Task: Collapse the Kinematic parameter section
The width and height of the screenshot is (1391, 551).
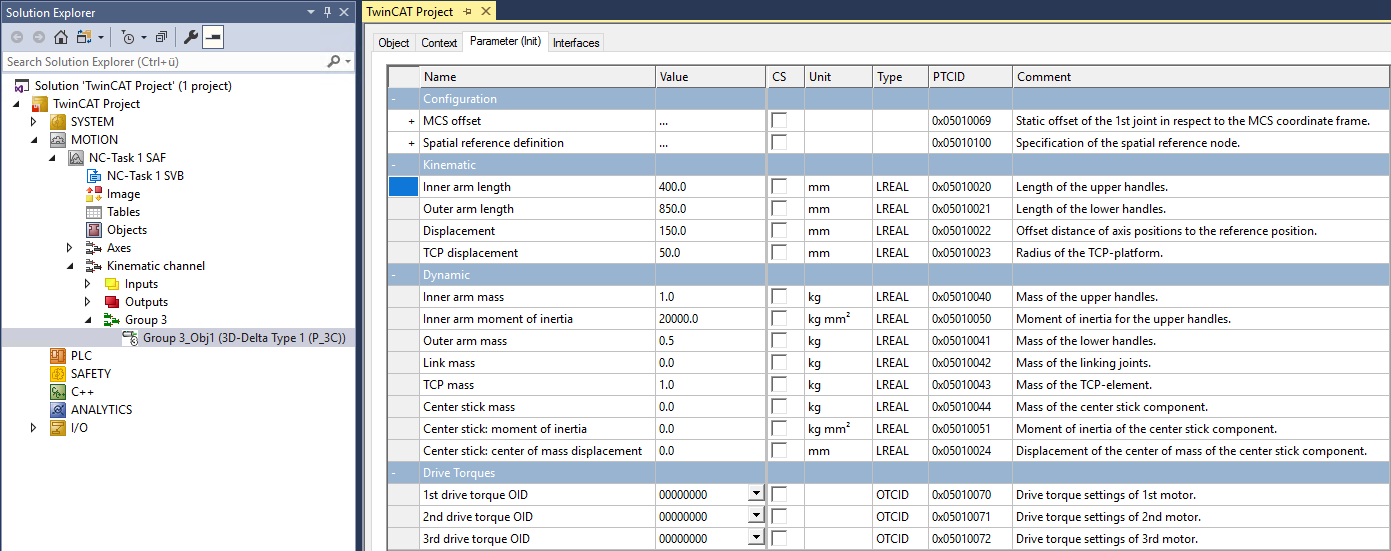Action: (x=394, y=165)
